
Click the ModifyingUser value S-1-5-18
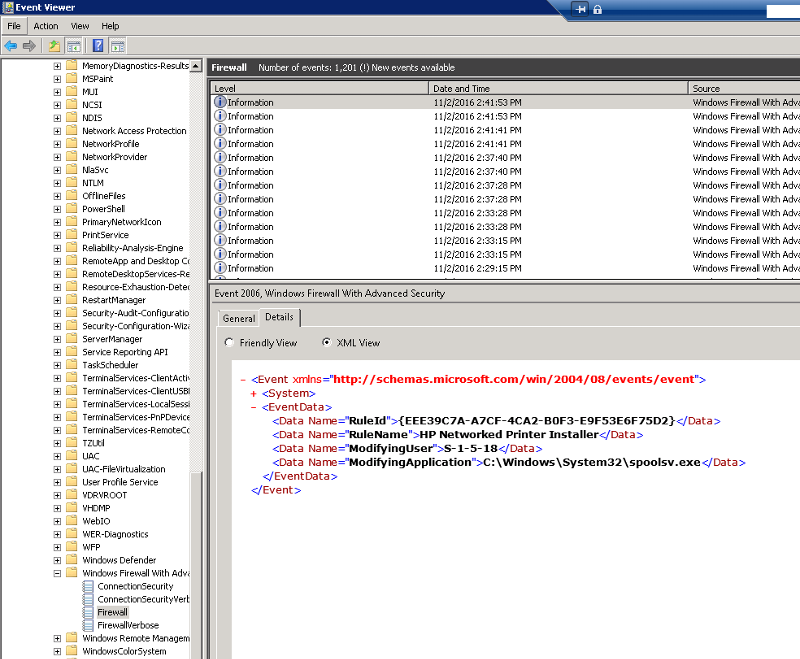[x=470, y=448]
